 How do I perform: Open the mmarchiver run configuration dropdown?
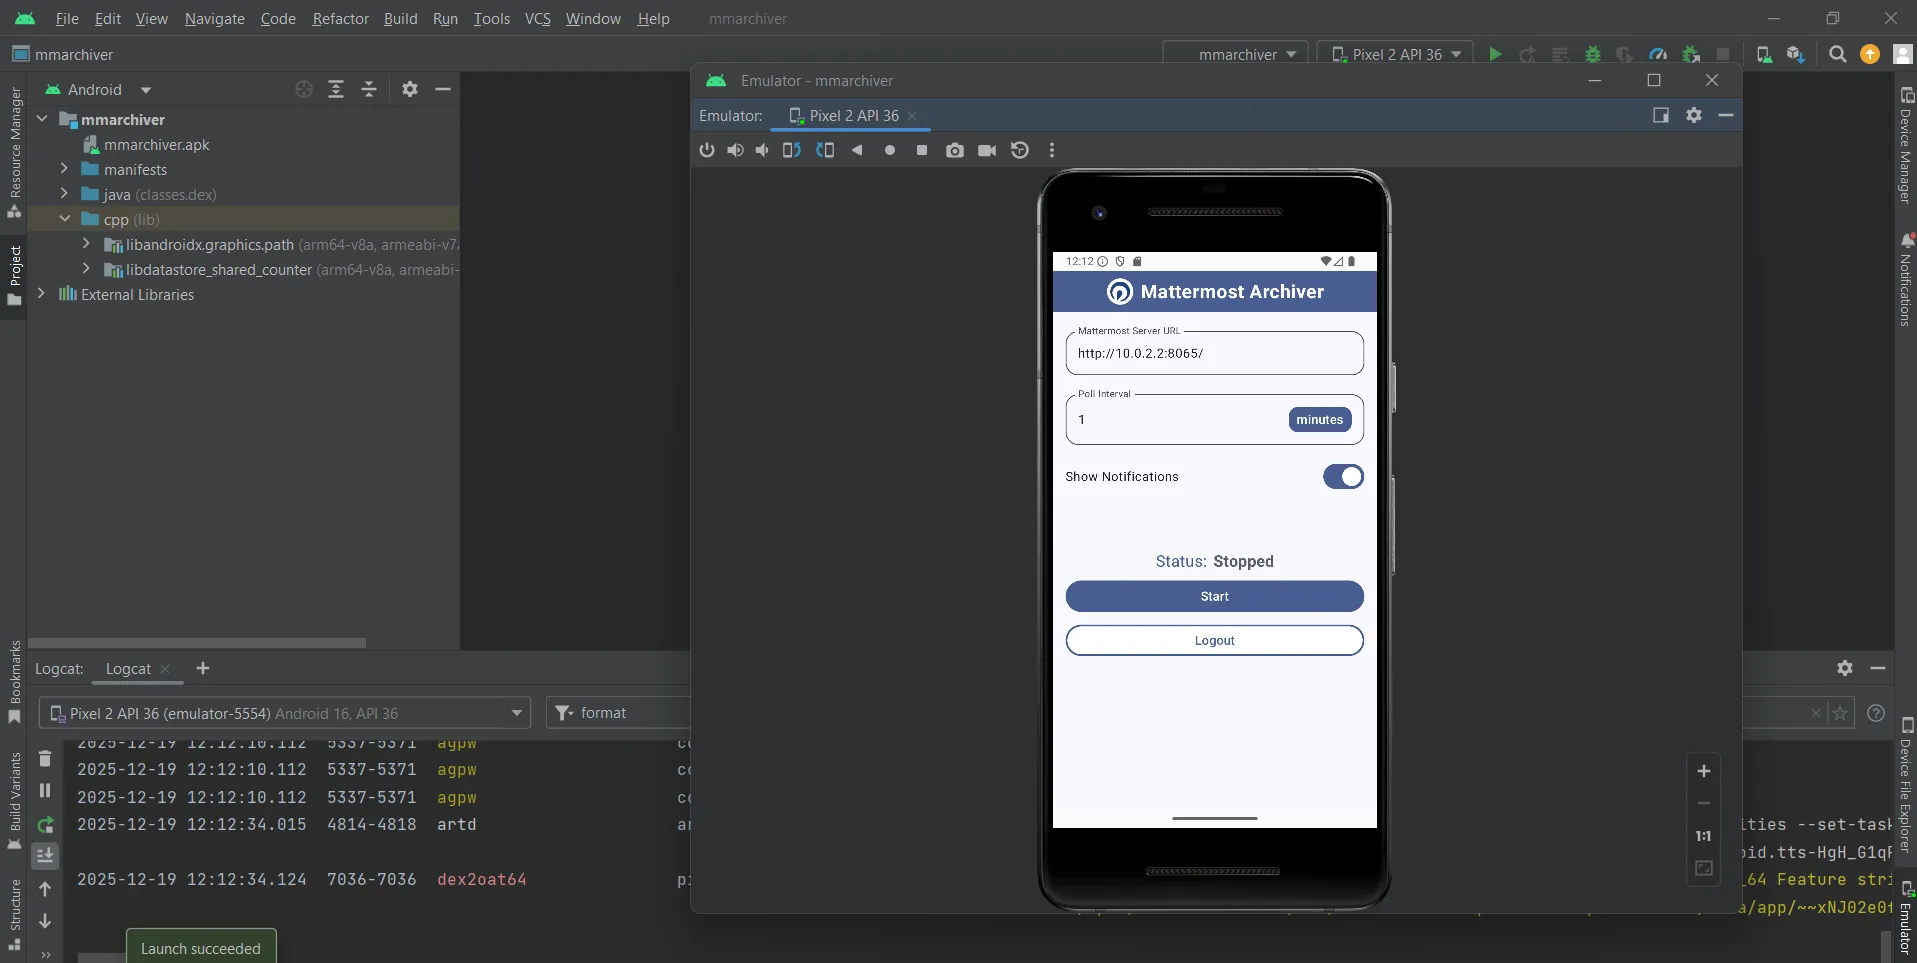1238,54
